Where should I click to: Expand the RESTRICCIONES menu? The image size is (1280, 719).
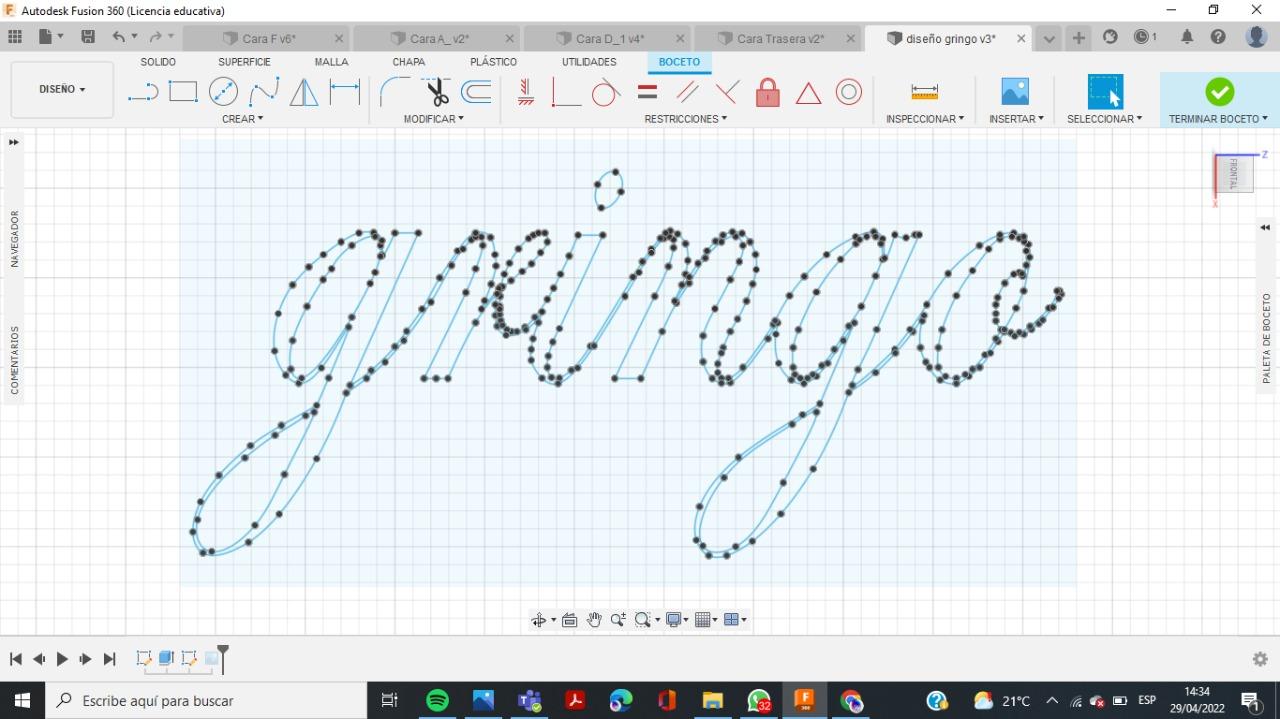686,119
